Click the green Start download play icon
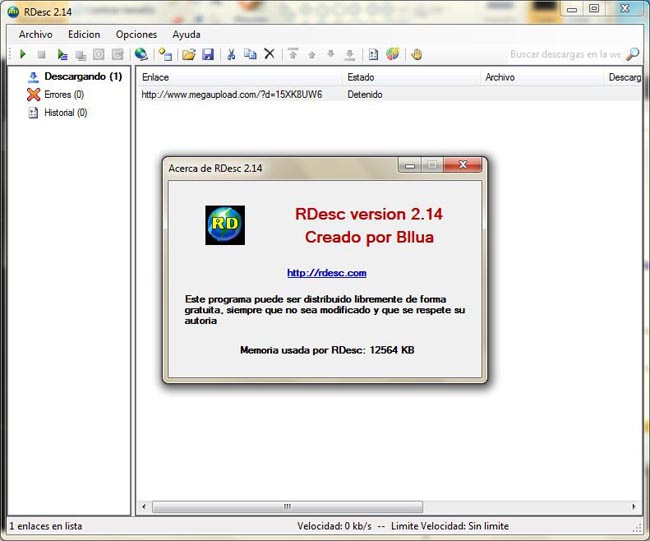 [22, 54]
